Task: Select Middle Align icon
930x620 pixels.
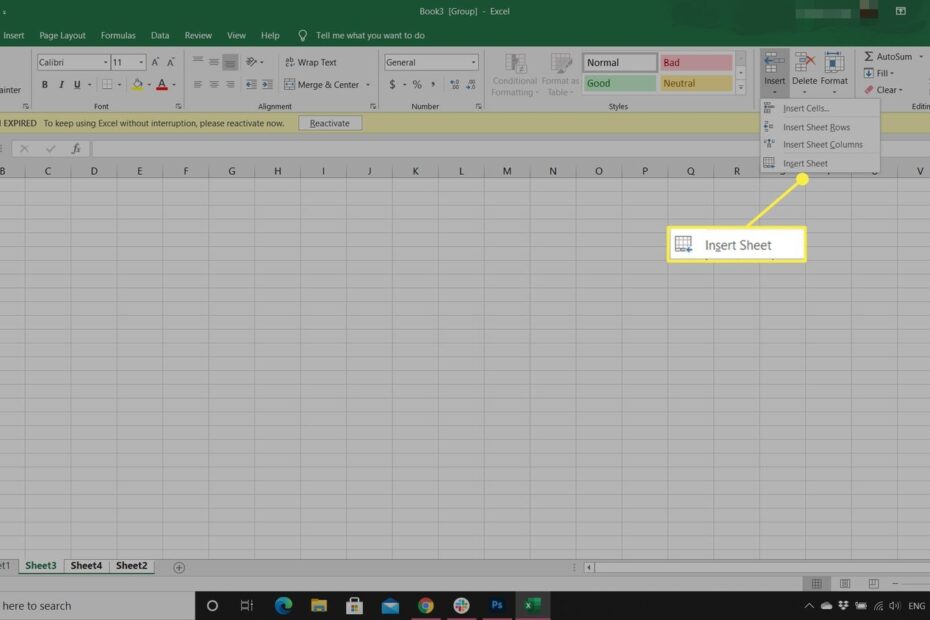Action: click(214, 62)
